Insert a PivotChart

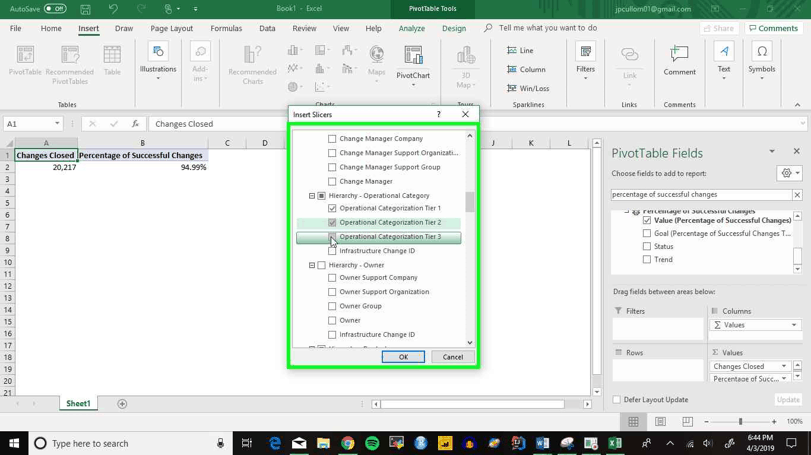[x=413, y=66]
